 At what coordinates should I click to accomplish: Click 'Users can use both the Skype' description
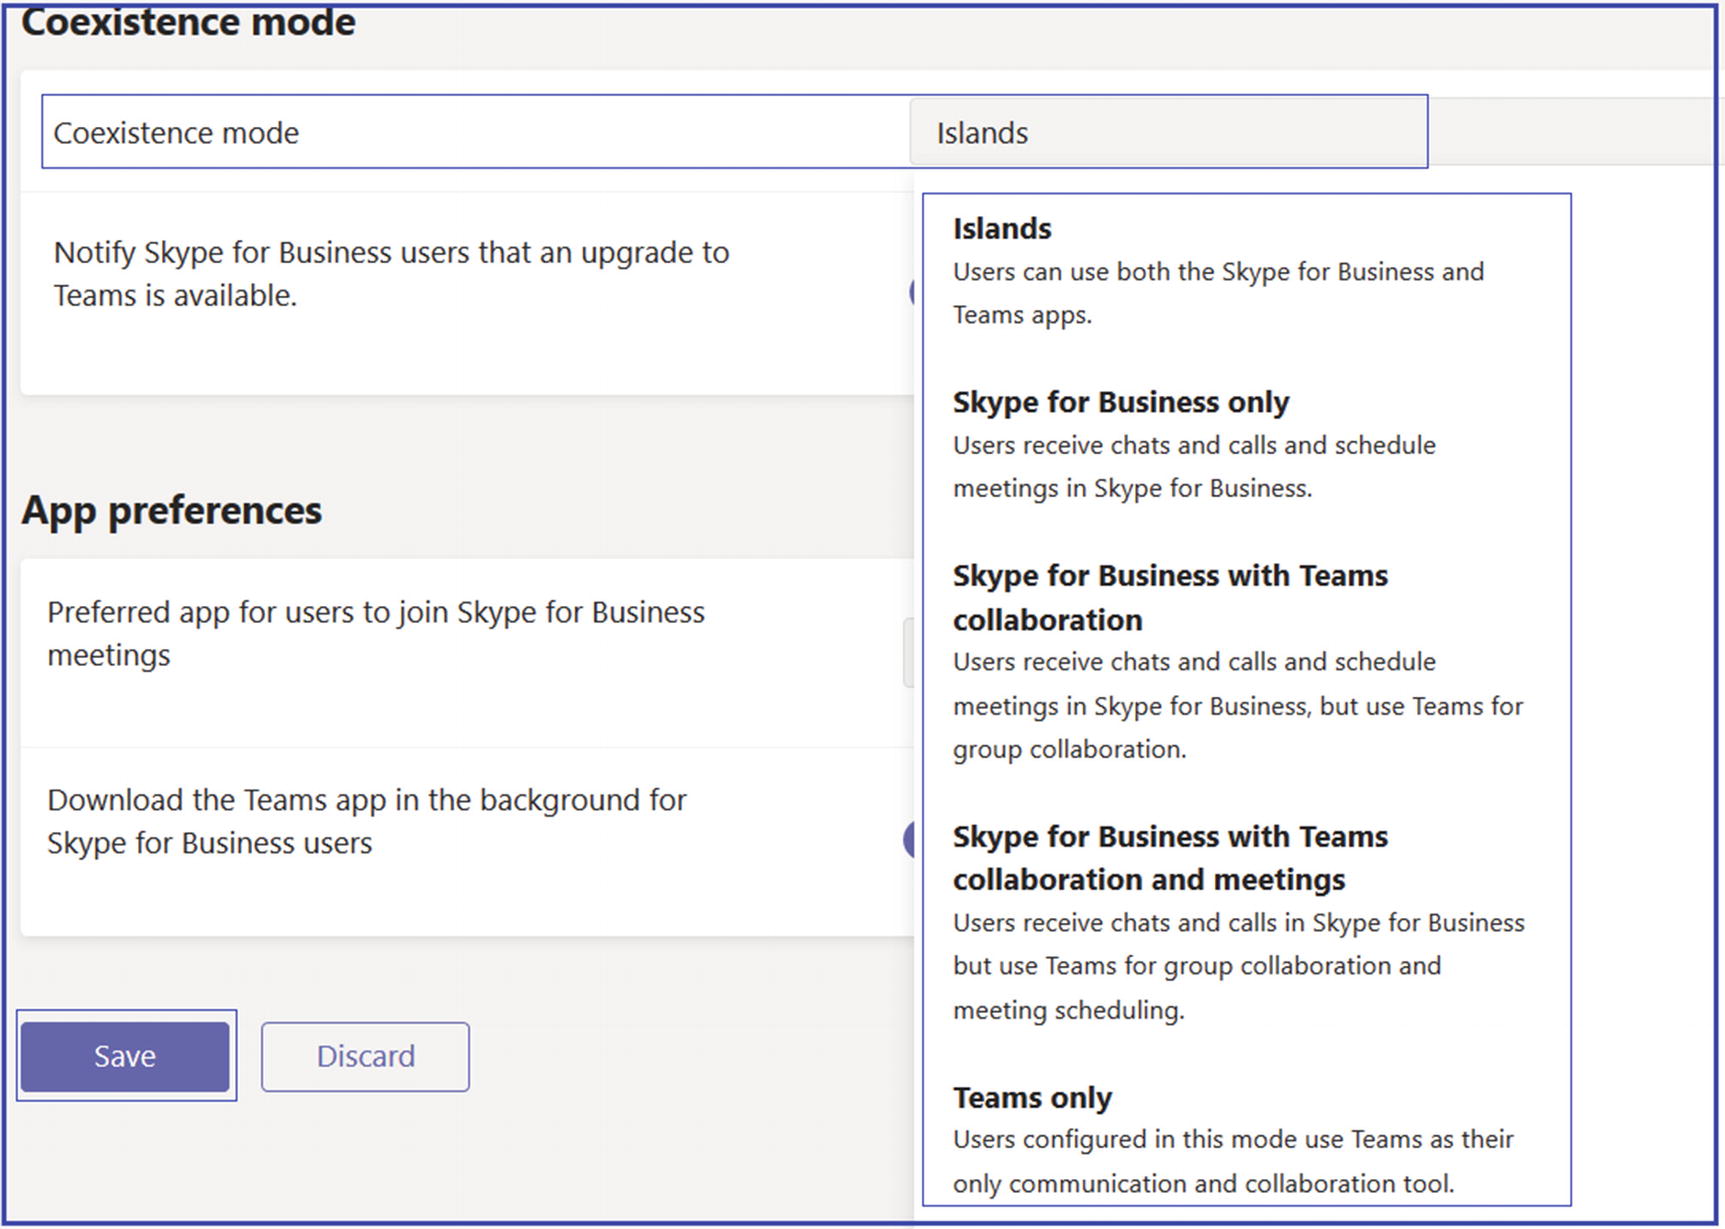click(x=1218, y=293)
